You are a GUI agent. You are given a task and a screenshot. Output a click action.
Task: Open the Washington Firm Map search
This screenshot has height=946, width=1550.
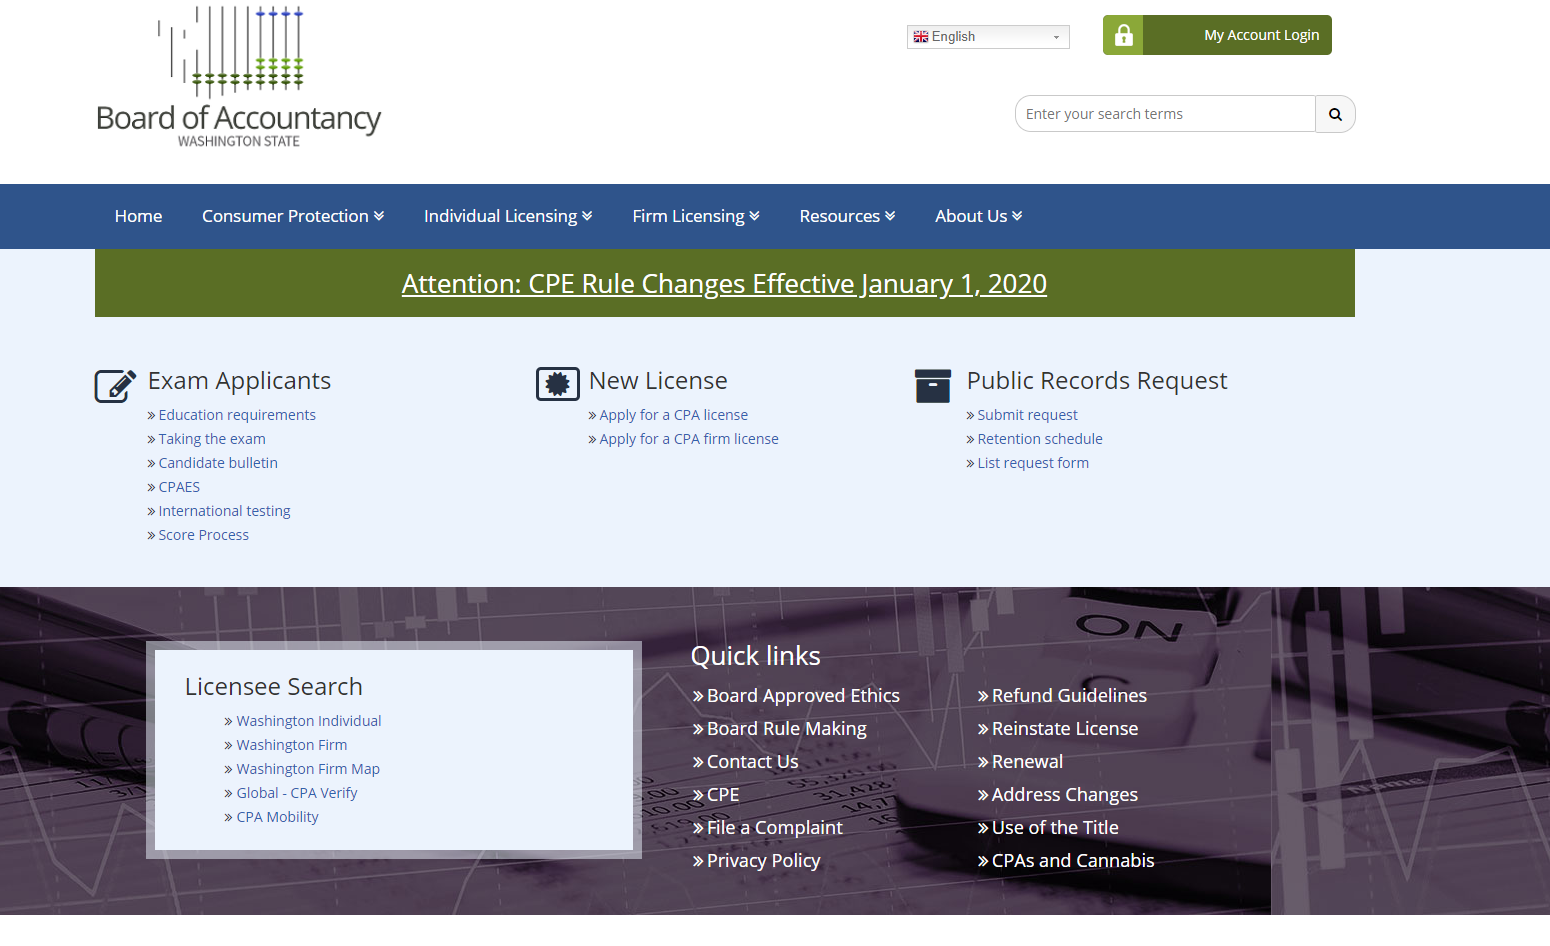[x=308, y=768]
